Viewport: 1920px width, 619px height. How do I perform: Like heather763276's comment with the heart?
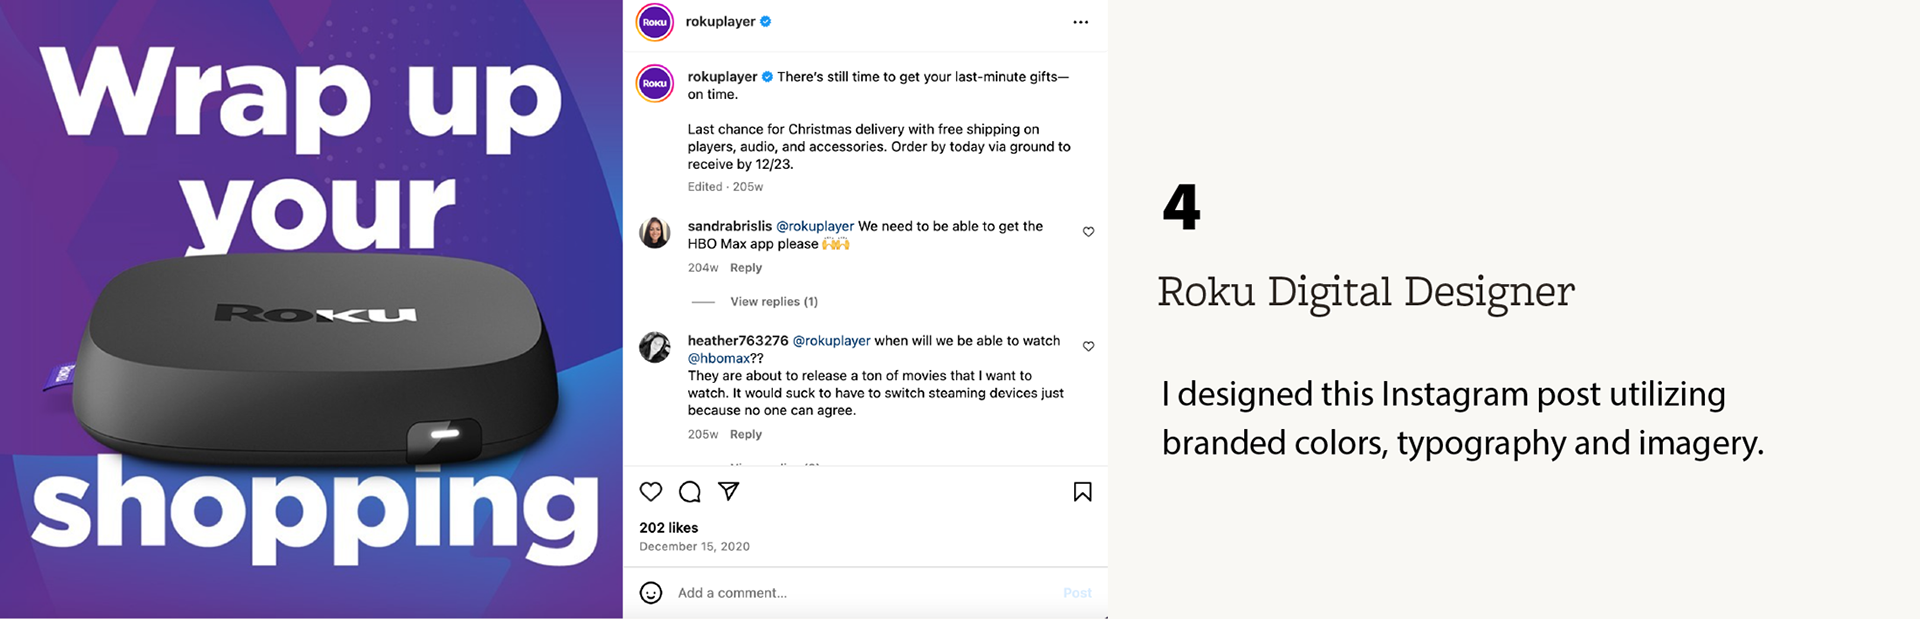tap(1089, 346)
